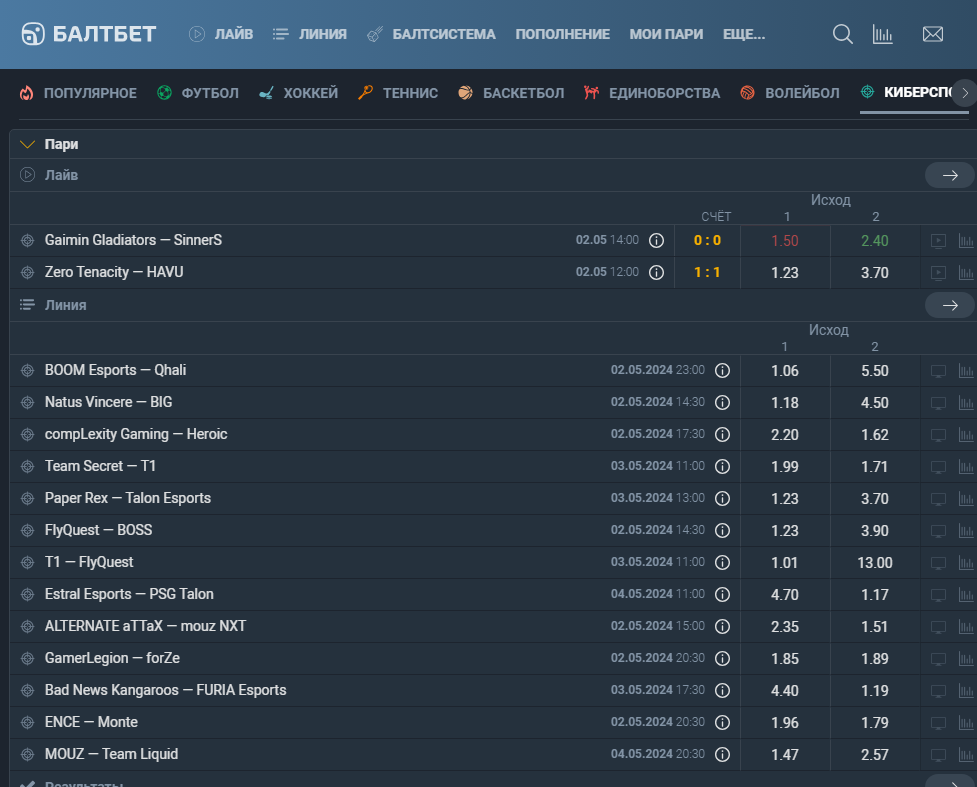Pick HAVU odds 3.70 in Zero Tenacity match
The width and height of the screenshot is (977, 787).
click(875, 272)
